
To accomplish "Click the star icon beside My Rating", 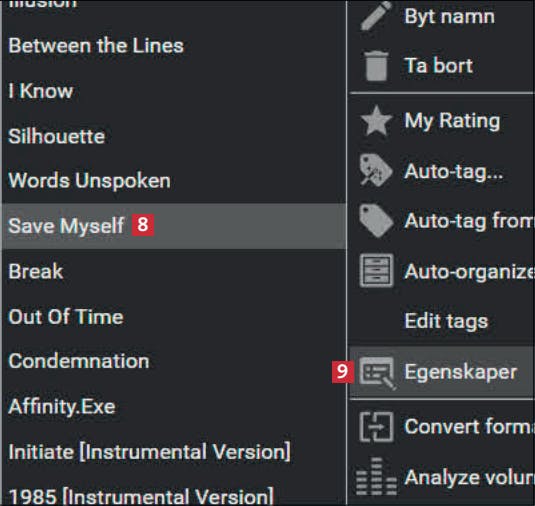I will [376, 120].
